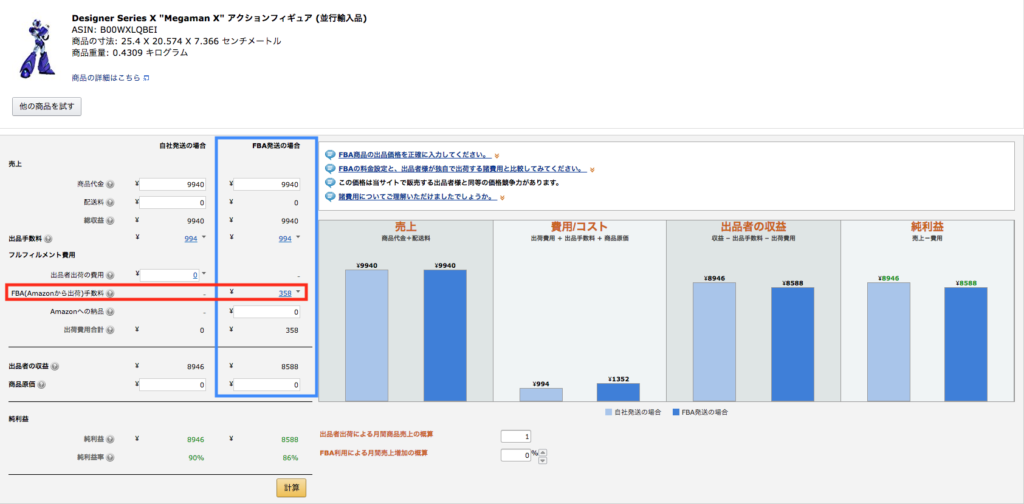Click speech bubble icon next to 諸費用について tip
Image resolution: width=1024 pixels, height=504 pixels.
330,197
